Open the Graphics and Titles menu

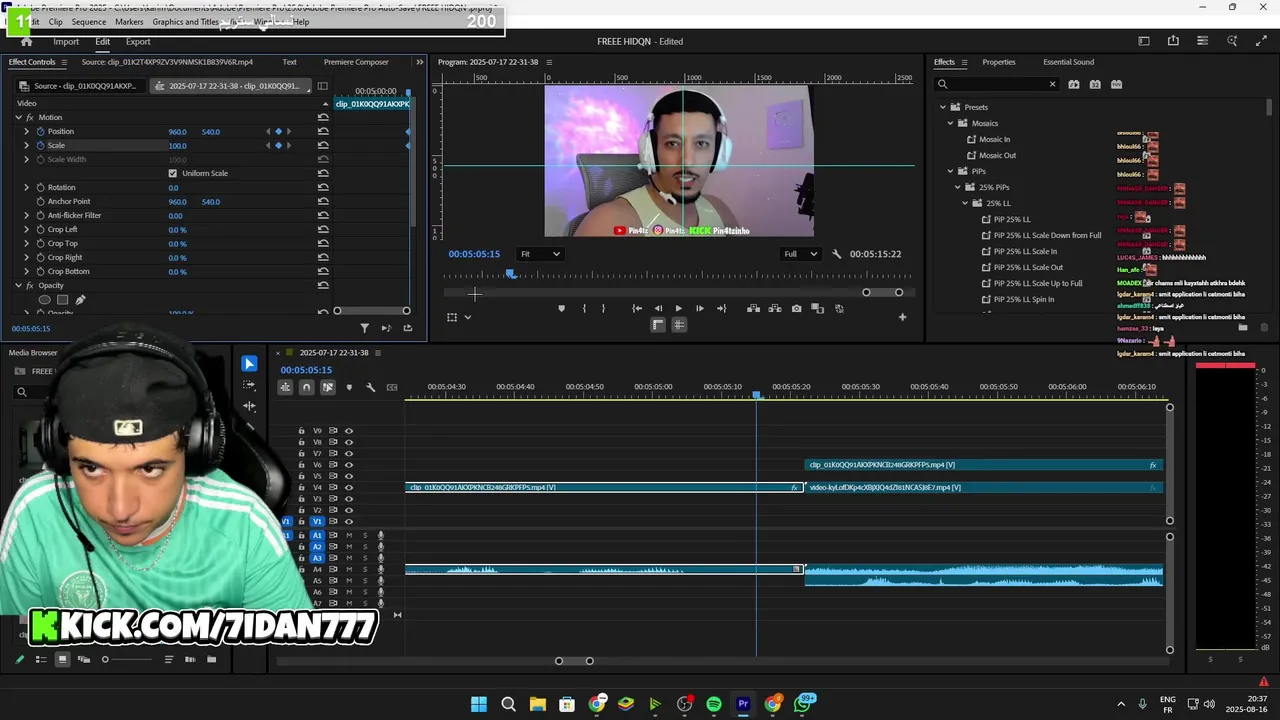tap(185, 21)
